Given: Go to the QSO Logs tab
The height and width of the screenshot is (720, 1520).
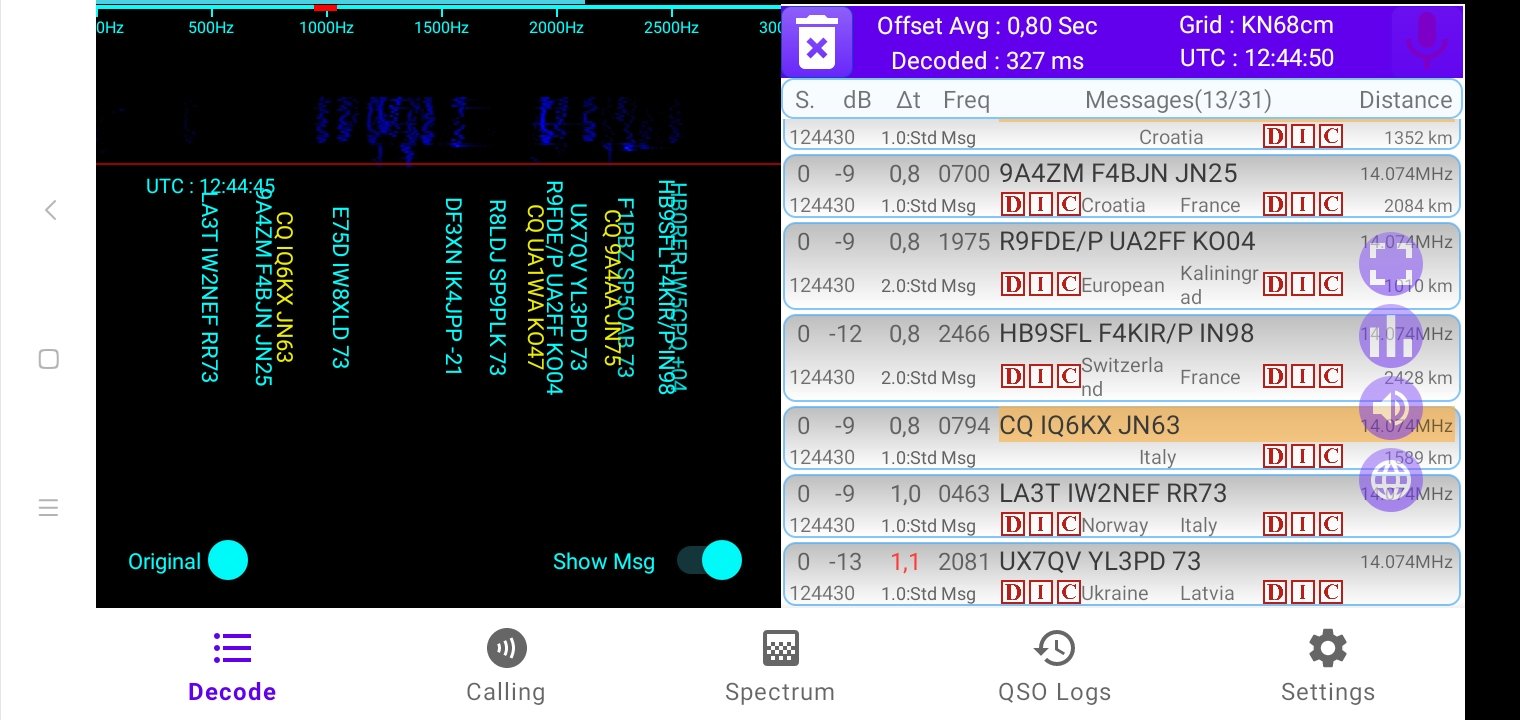Looking at the screenshot, I should 1054,666.
